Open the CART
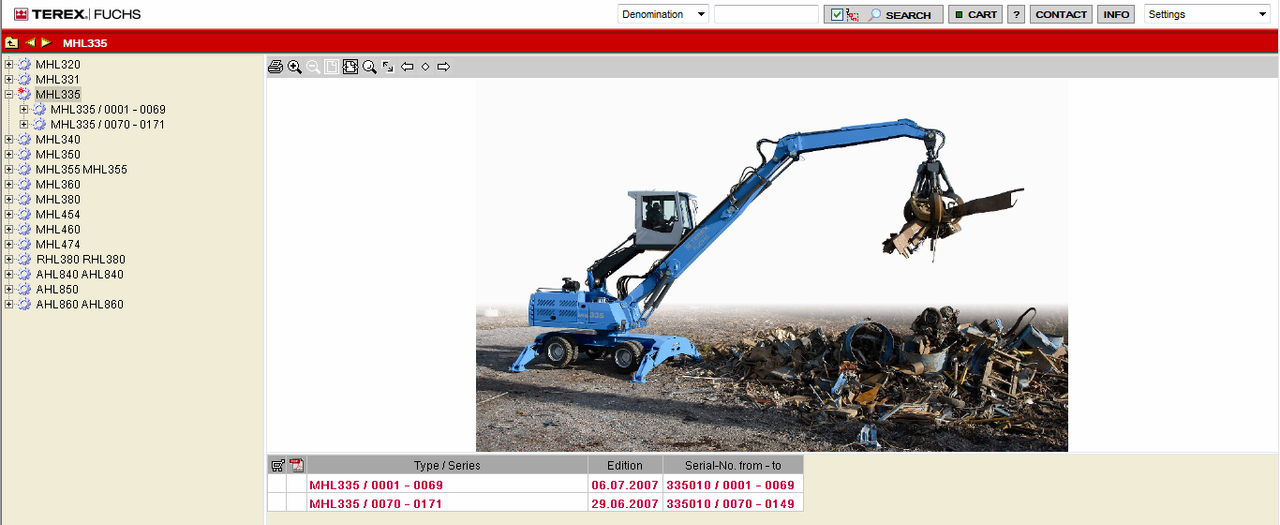The height and width of the screenshot is (525, 1280). [975, 15]
